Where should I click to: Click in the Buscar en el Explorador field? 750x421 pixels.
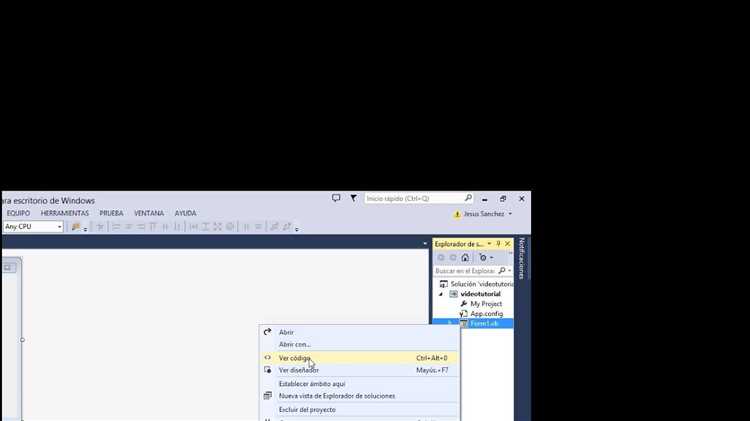pyautogui.click(x=465, y=271)
